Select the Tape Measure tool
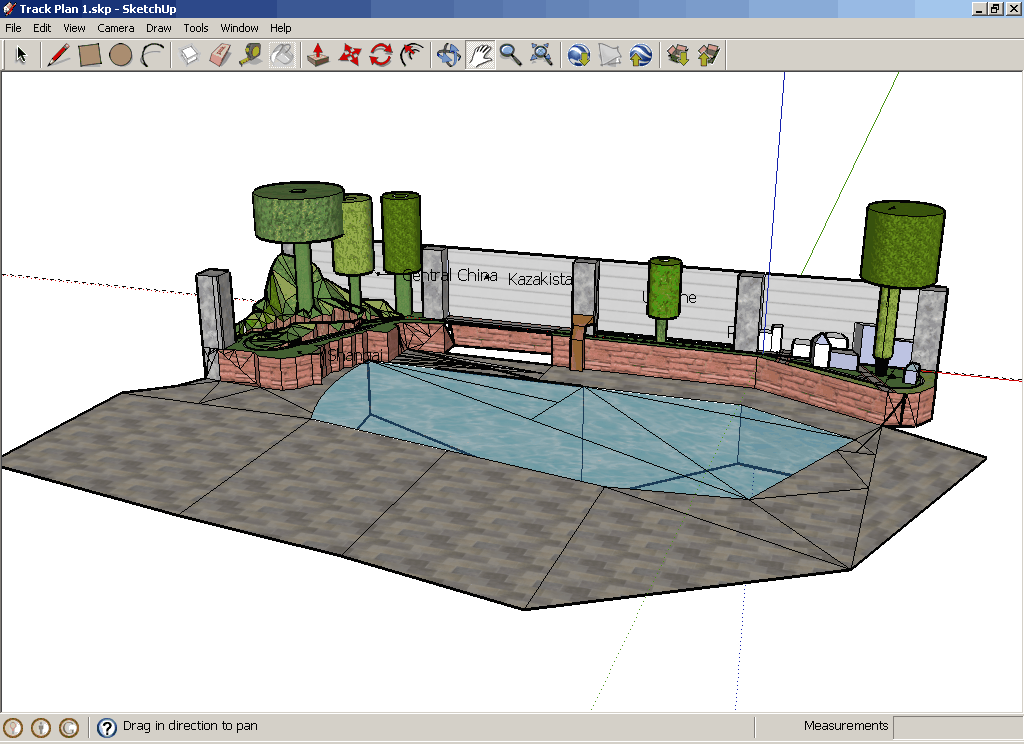The height and width of the screenshot is (744, 1024). point(251,55)
